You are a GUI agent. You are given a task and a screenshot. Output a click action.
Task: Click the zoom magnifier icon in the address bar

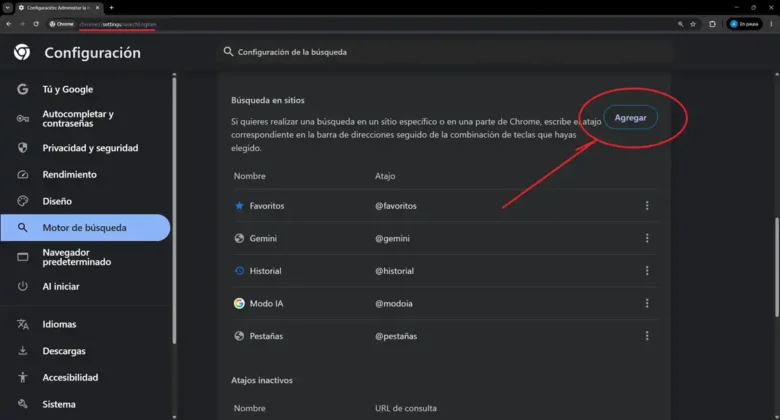click(680, 24)
